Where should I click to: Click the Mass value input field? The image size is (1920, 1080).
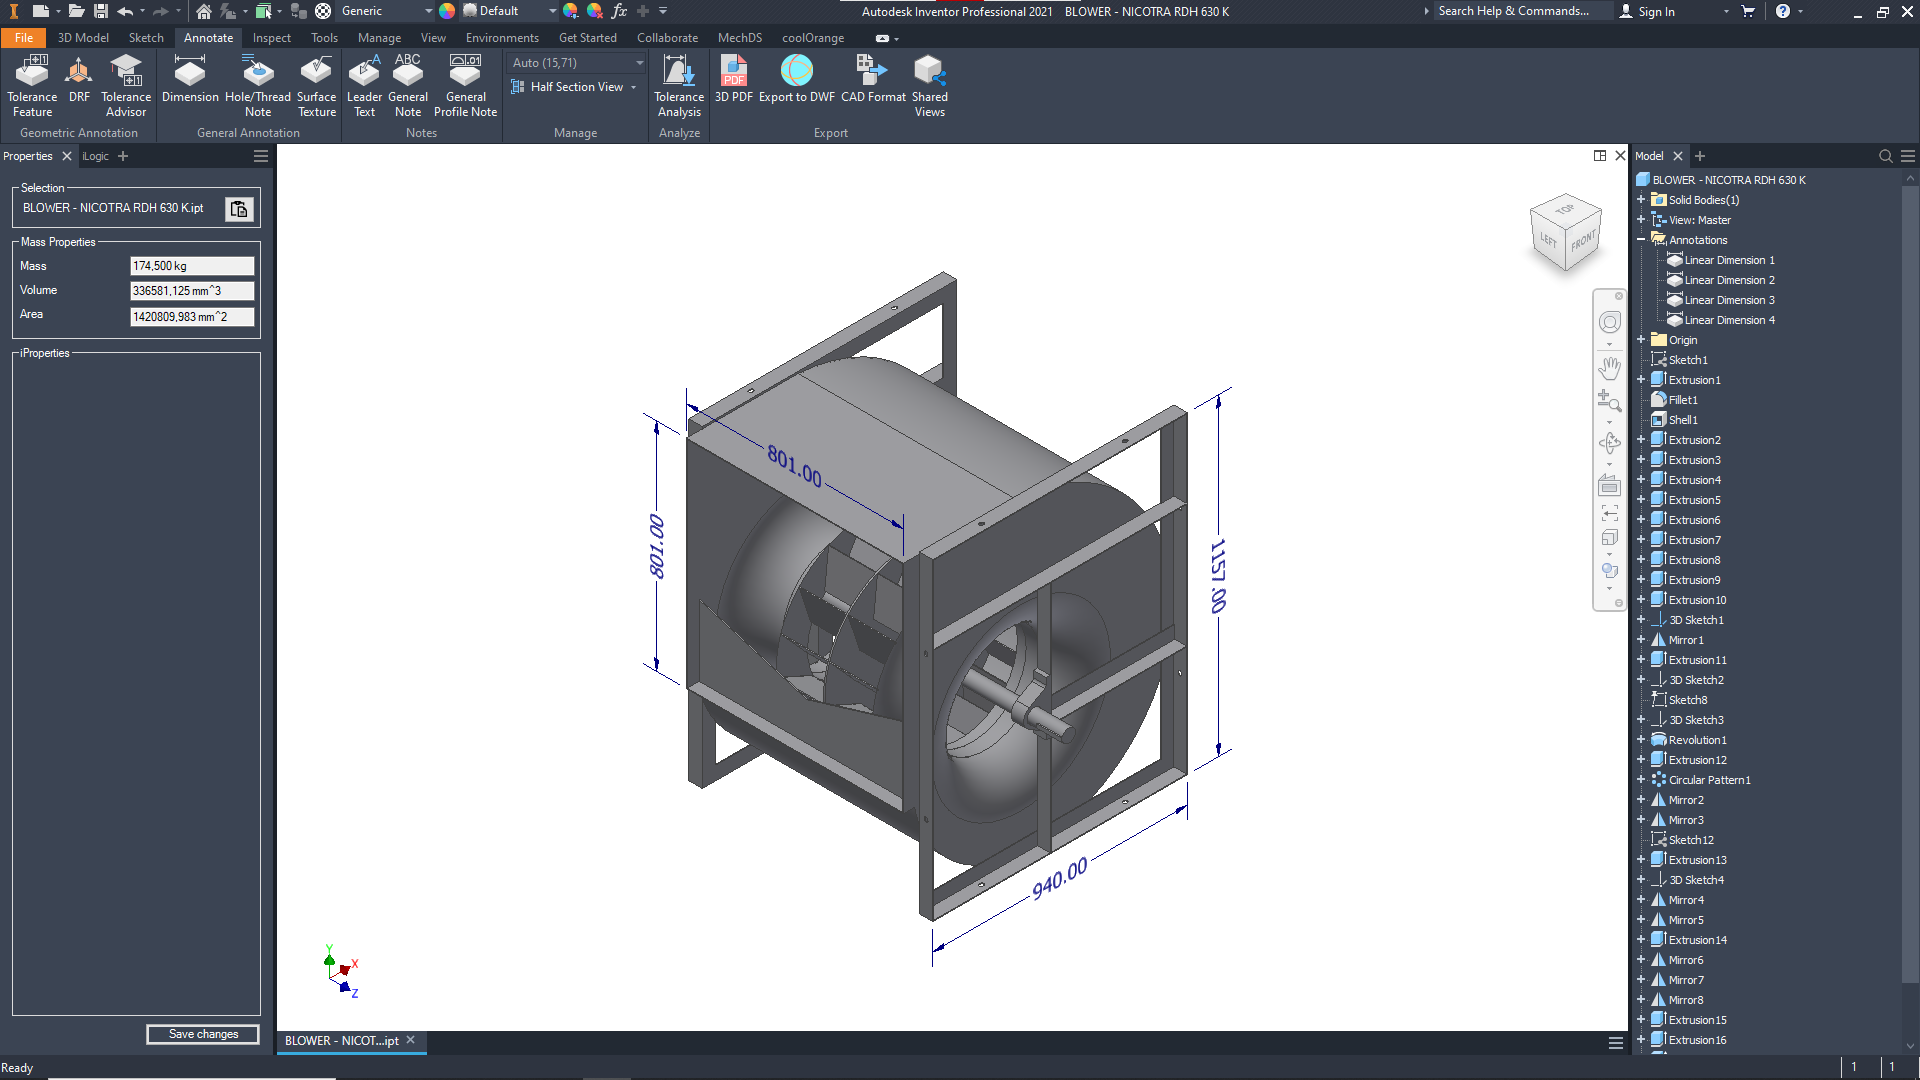pyautogui.click(x=192, y=266)
